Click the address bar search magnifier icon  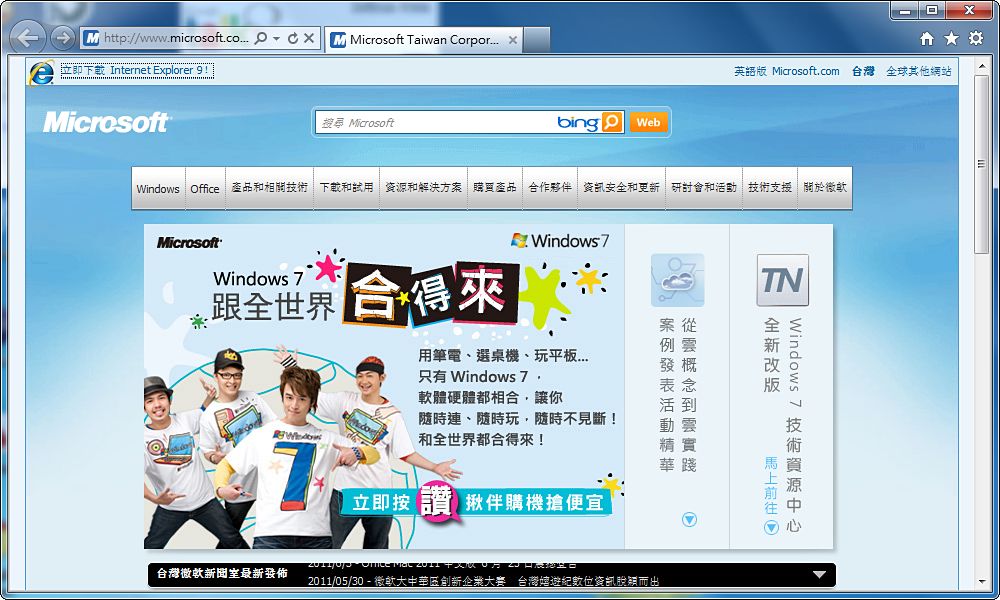(x=260, y=38)
